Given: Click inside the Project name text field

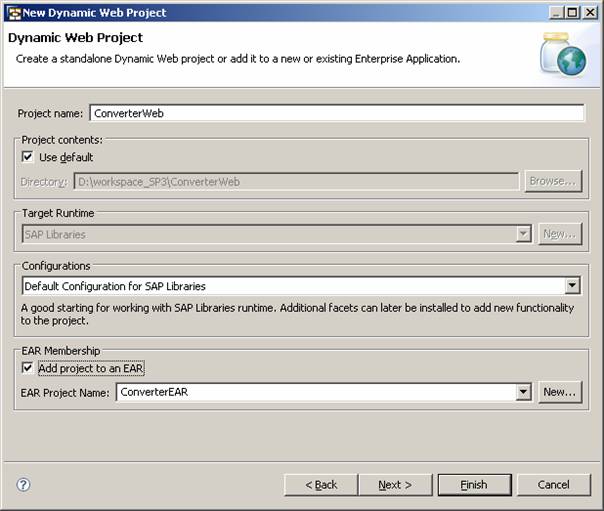Looking at the screenshot, I should pos(336,113).
